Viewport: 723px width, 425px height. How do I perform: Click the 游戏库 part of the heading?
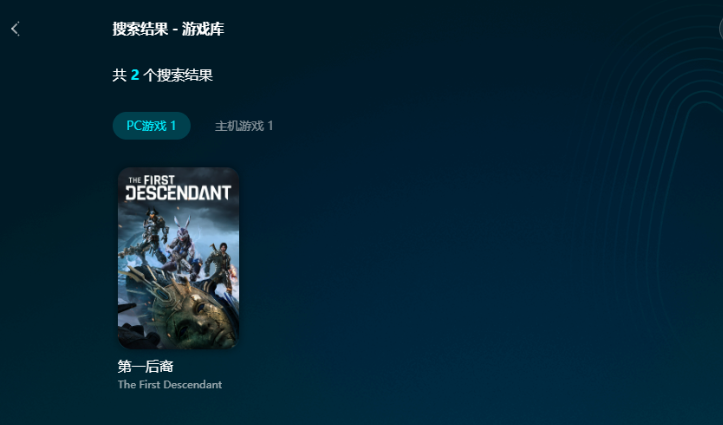point(203,29)
